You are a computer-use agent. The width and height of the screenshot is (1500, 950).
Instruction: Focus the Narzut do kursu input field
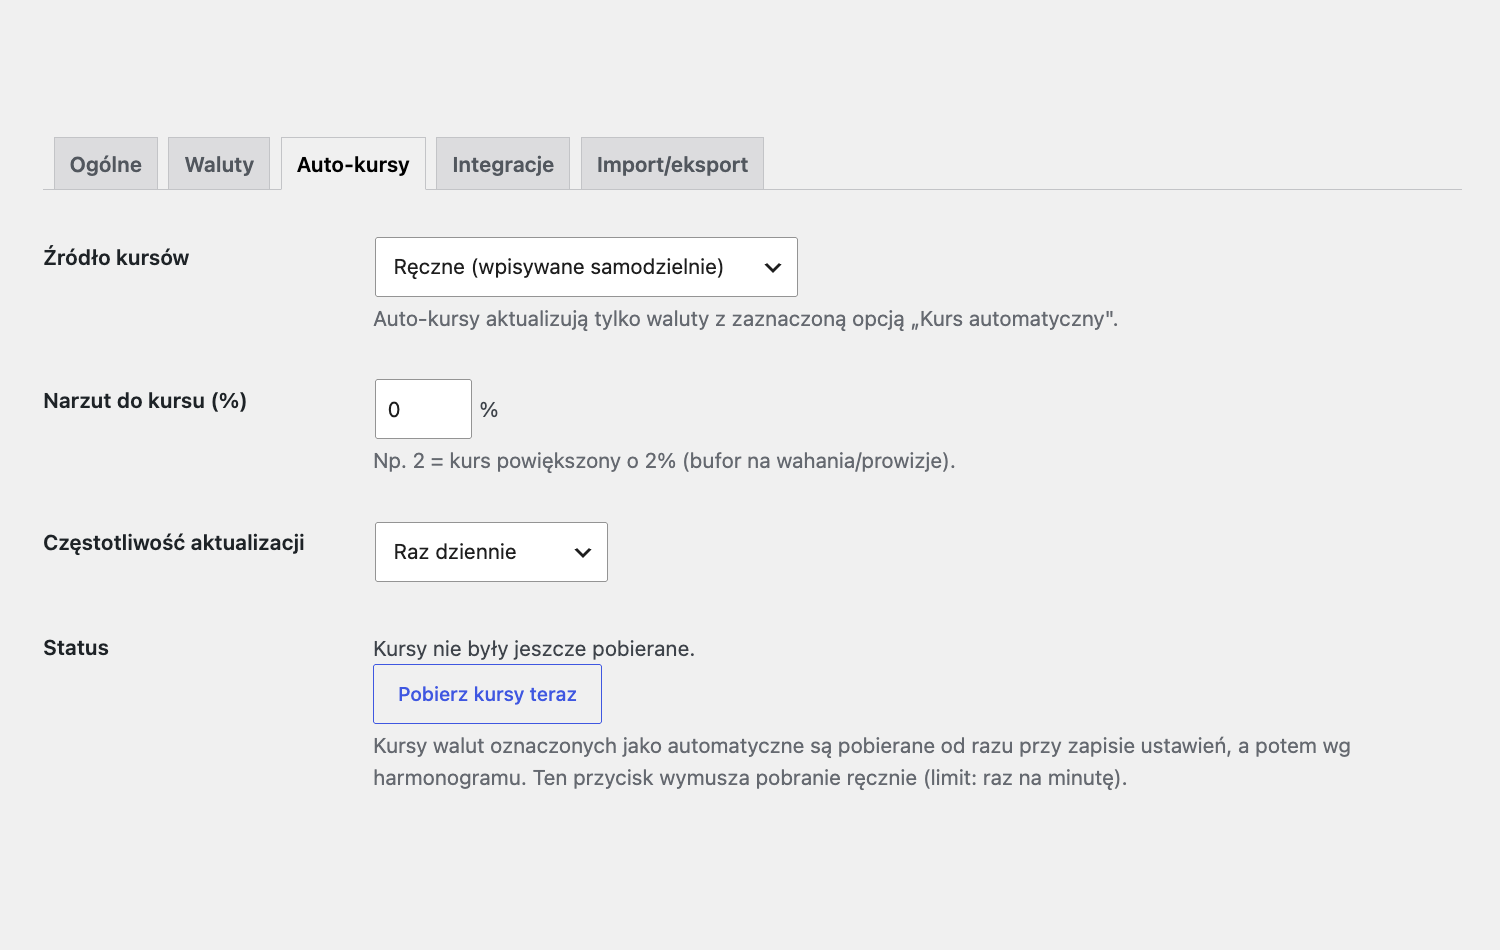coord(423,409)
